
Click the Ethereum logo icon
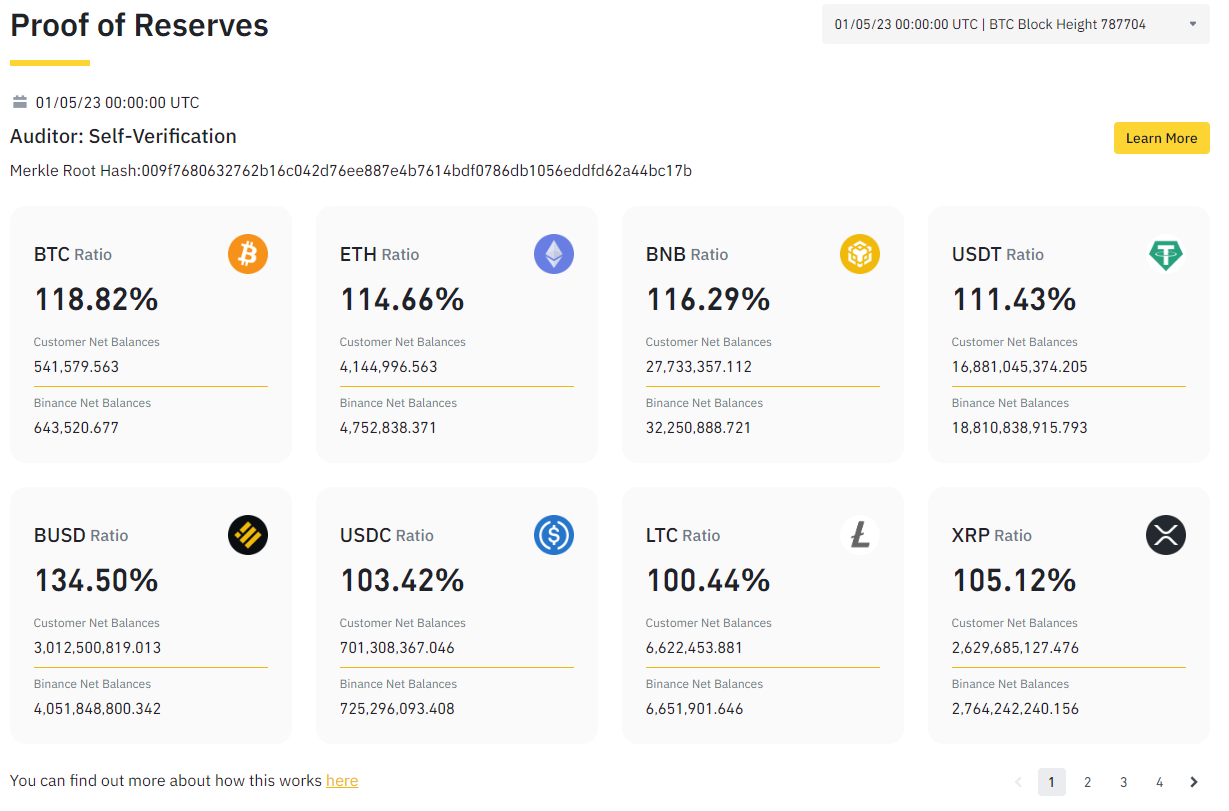pos(554,254)
